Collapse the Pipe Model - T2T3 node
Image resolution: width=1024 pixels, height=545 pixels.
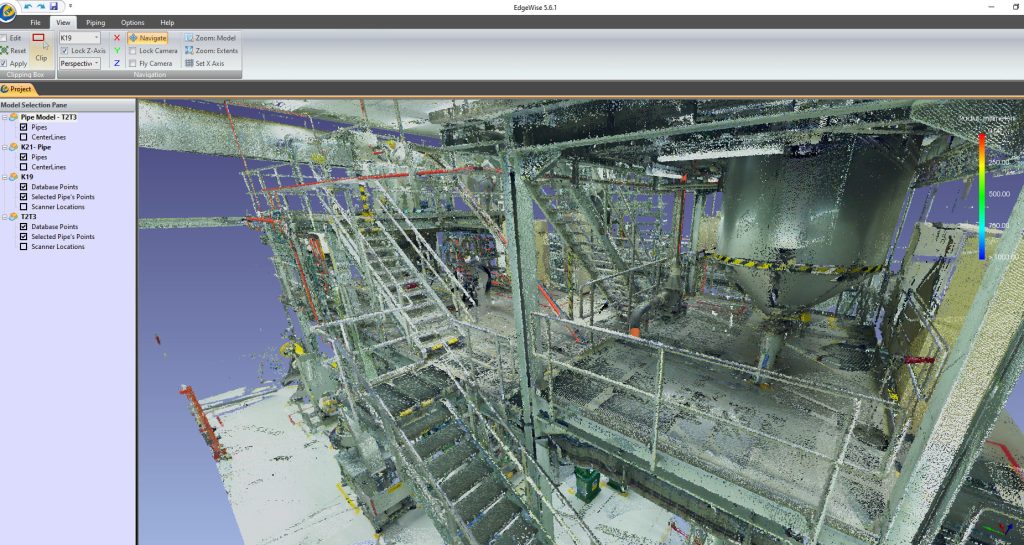click(x=4, y=117)
